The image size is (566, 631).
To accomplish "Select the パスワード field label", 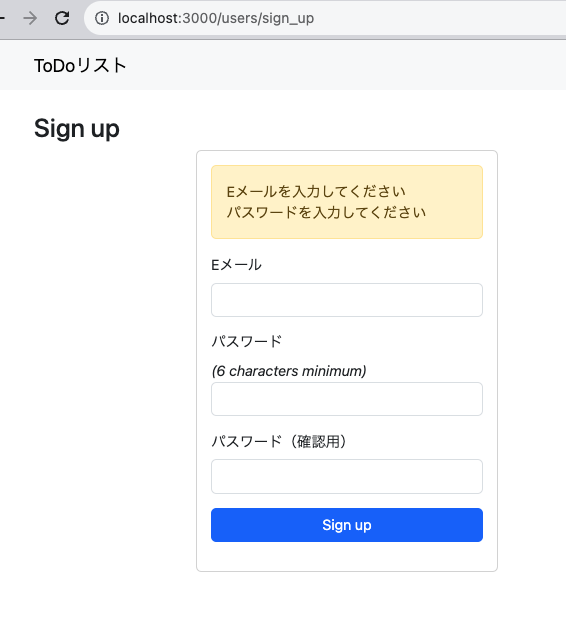I will click(x=247, y=342).
